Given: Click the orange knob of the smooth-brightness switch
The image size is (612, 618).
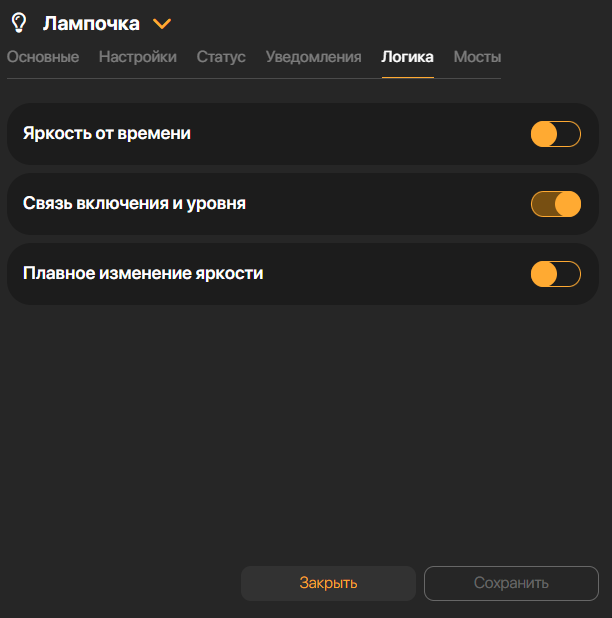Looking at the screenshot, I should (x=544, y=274).
